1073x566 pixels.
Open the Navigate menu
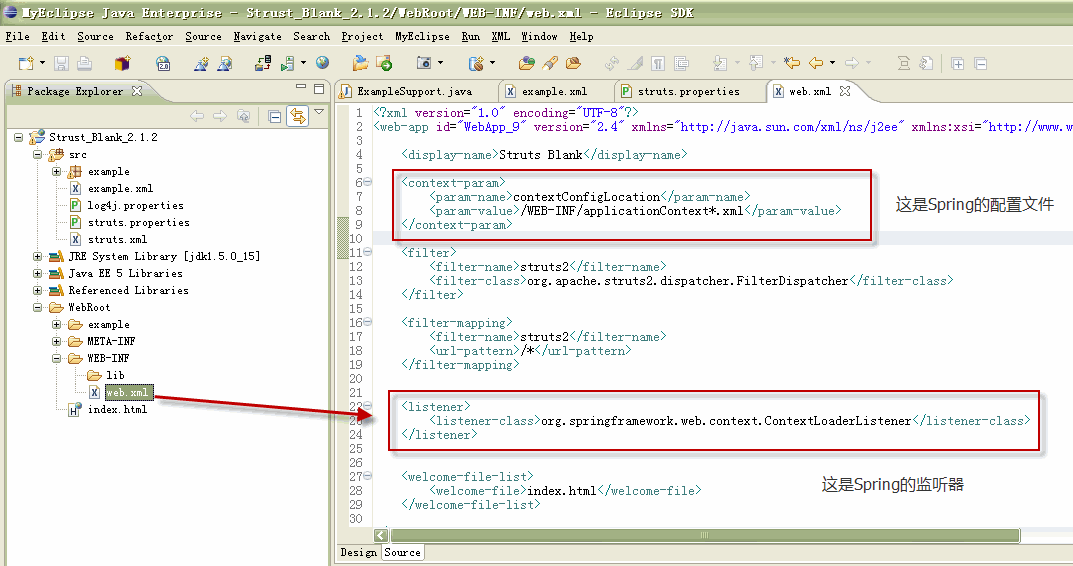point(257,36)
